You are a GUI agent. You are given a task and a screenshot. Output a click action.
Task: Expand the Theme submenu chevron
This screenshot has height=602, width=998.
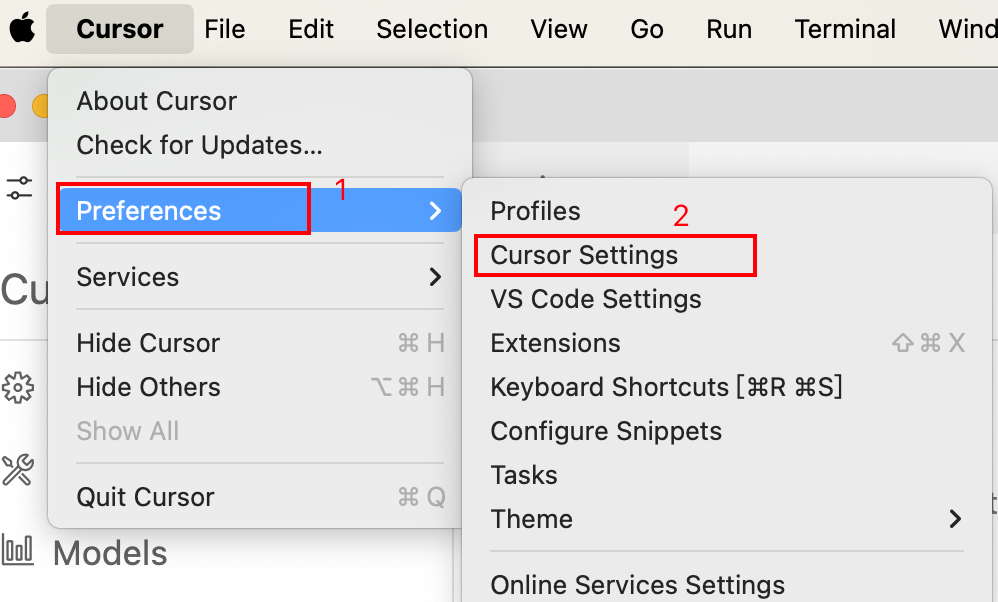(955, 519)
